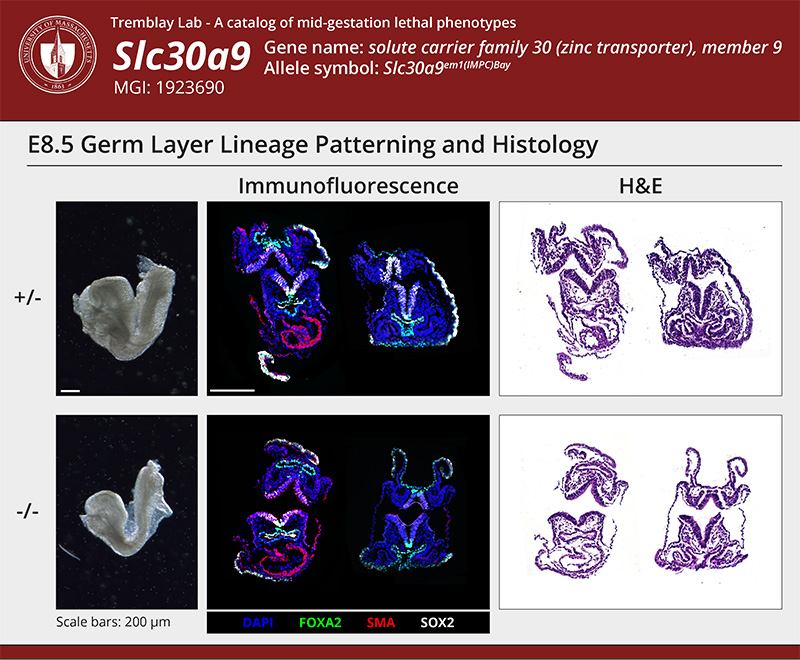Click the Scale bars: 200 µm caption

coord(113,622)
